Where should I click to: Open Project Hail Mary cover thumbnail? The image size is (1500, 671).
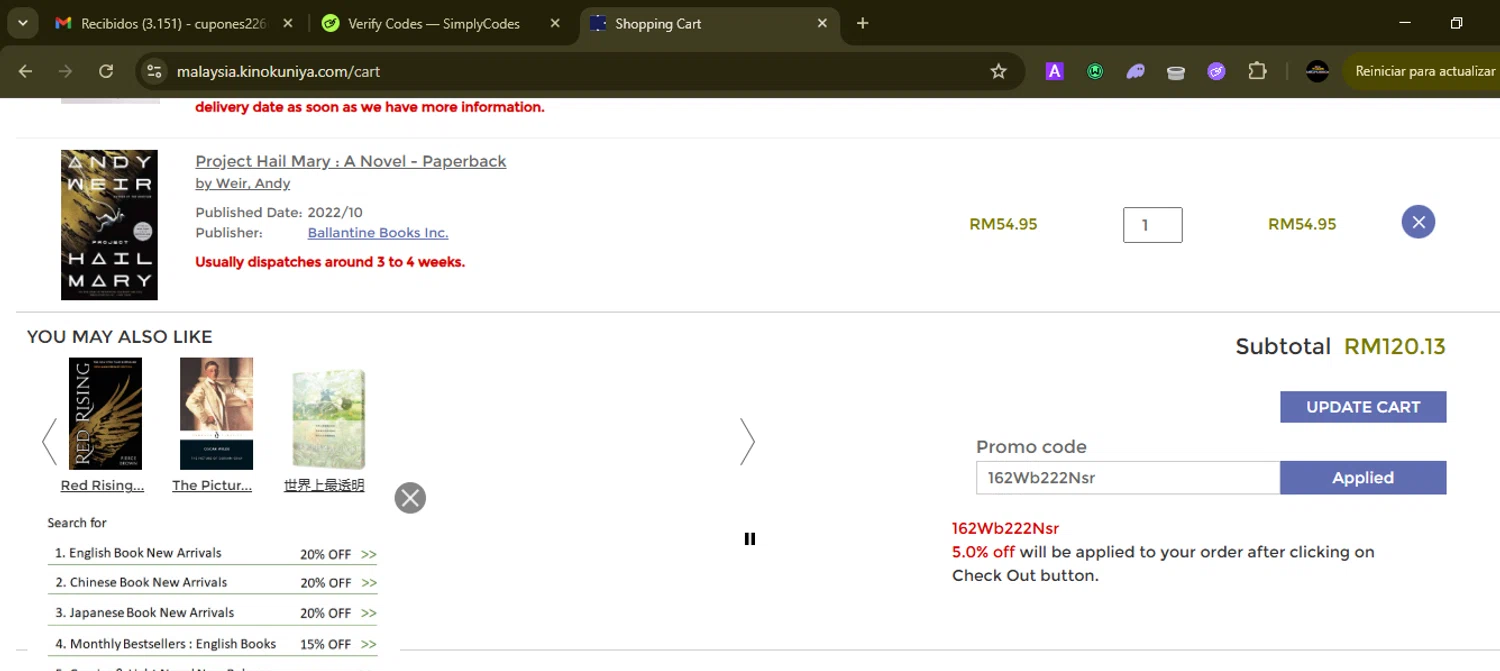(109, 225)
